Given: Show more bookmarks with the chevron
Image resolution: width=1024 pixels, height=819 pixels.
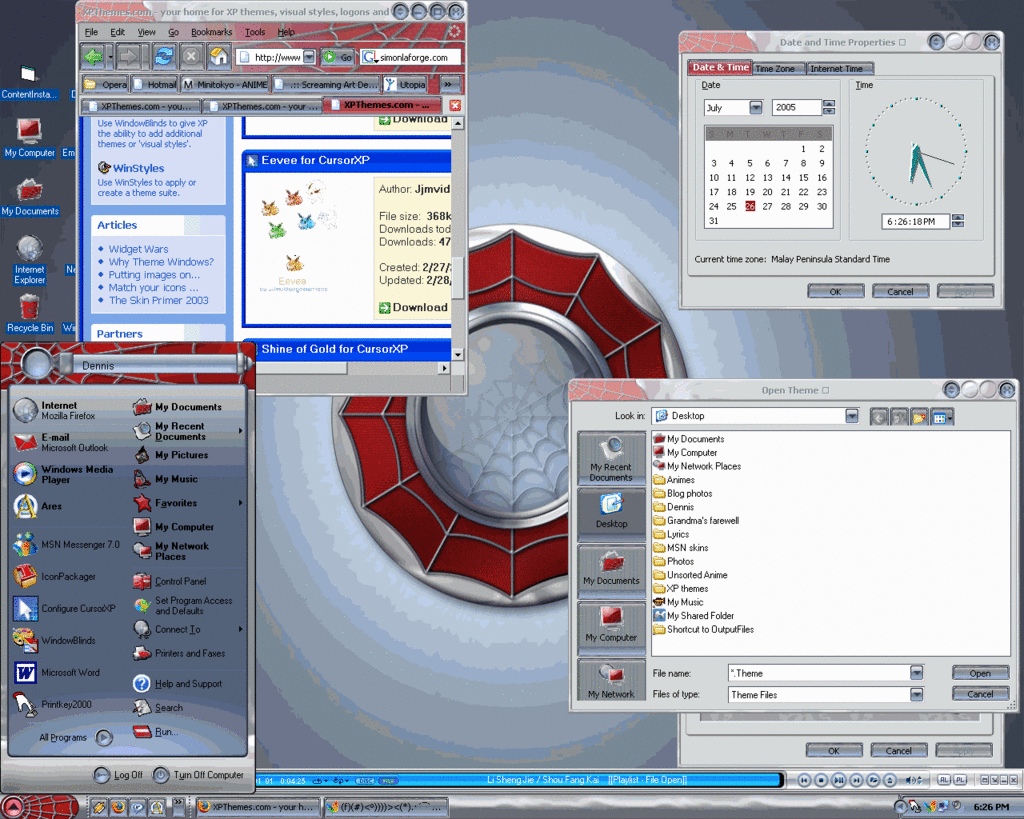Looking at the screenshot, I should (x=448, y=84).
